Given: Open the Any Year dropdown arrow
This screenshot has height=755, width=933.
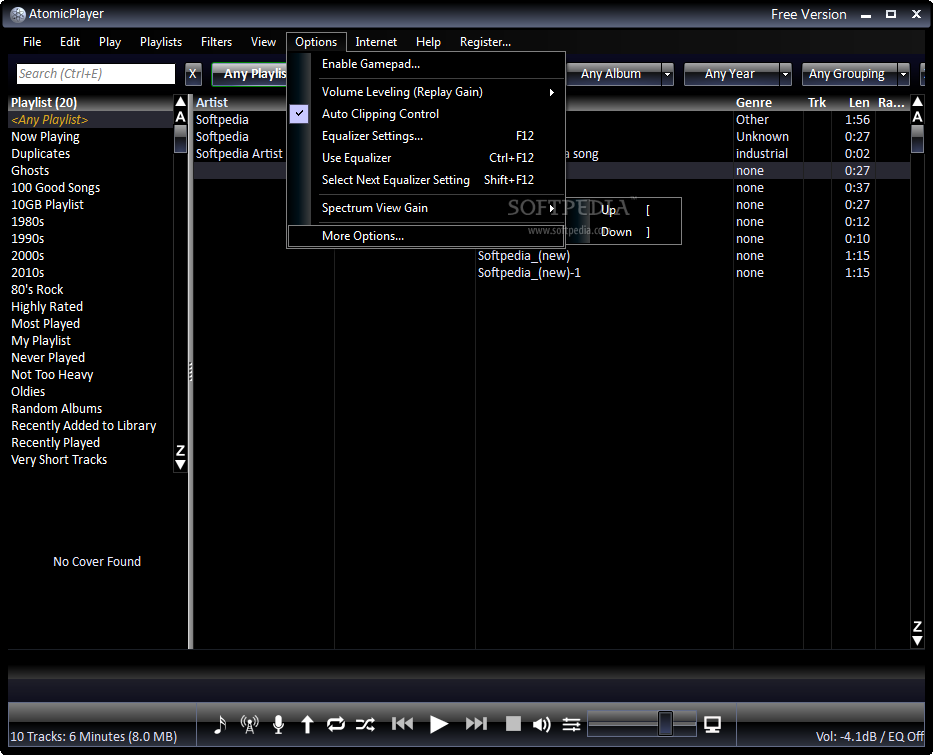Looking at the screenshot, I should 785,74.
